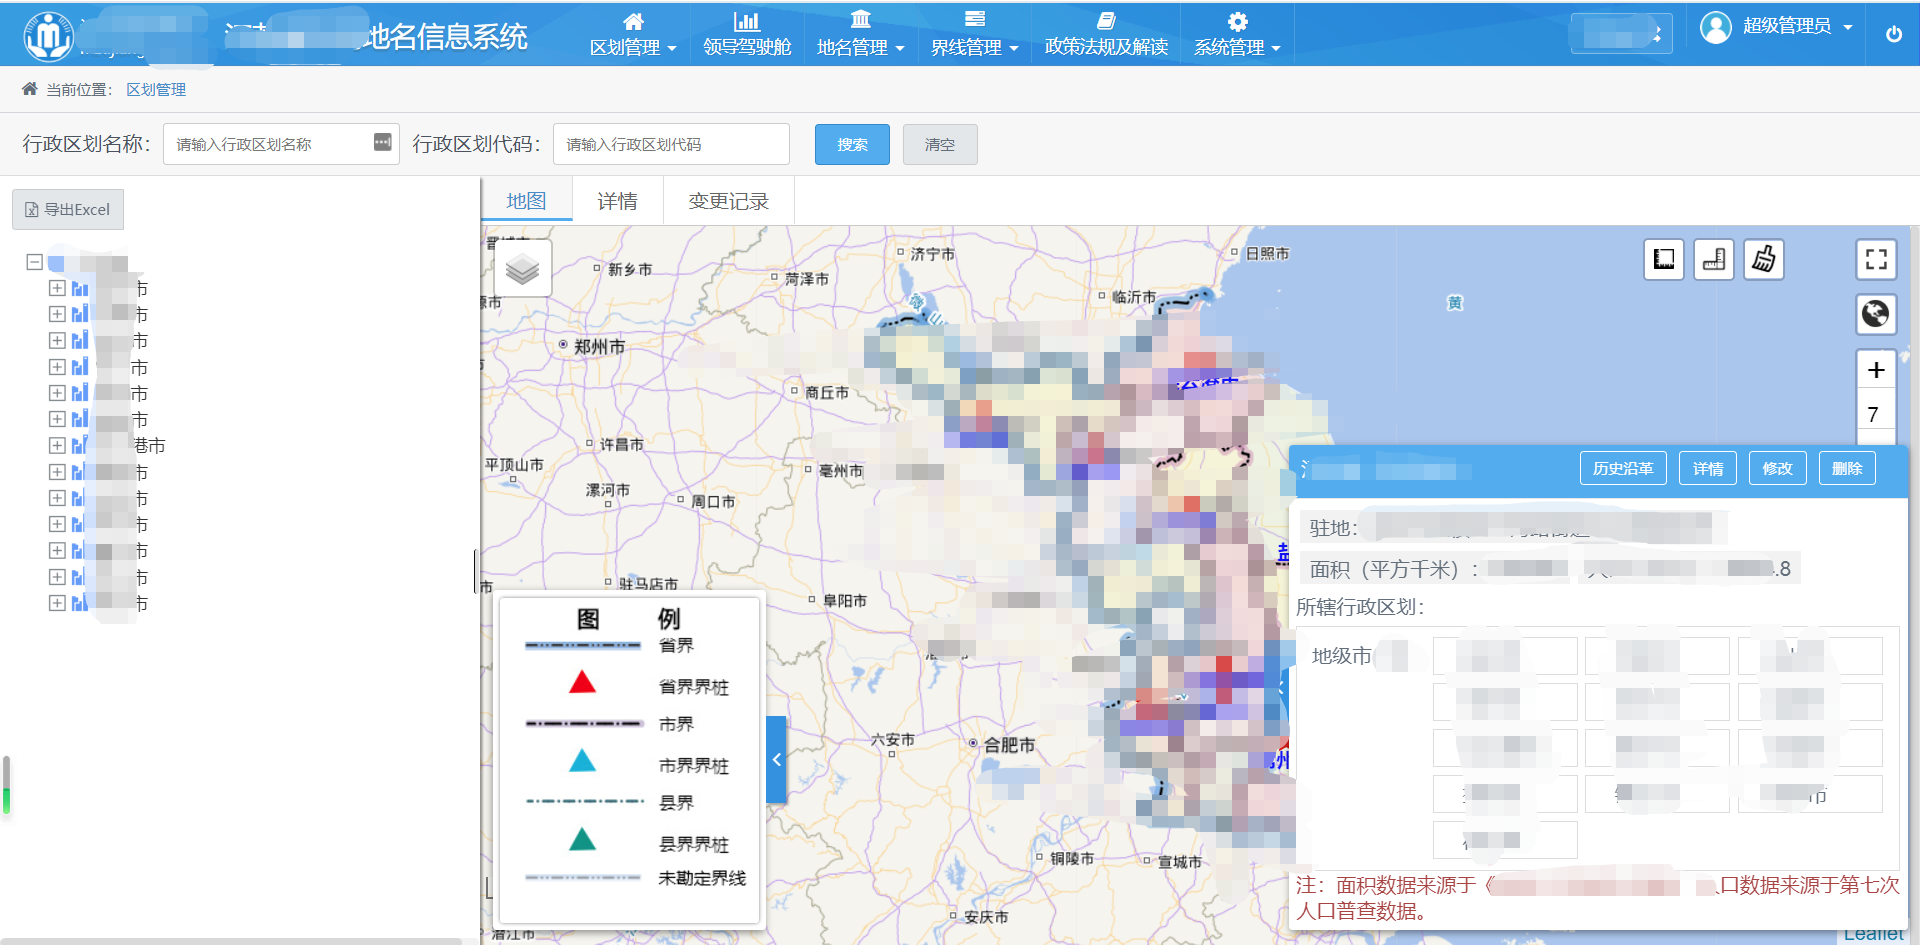Click the Leaflet attribution link
Image resolution: width=1920 pixels, height=945 pixels.
coord(1873,934)
